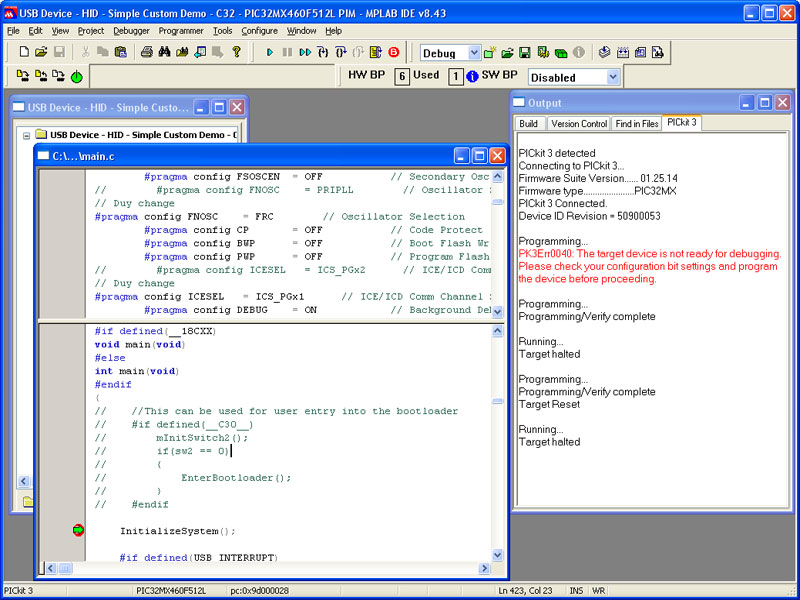Open the Tools menu
This screenshot has width=800, height=600.
[x=222, y=31]
